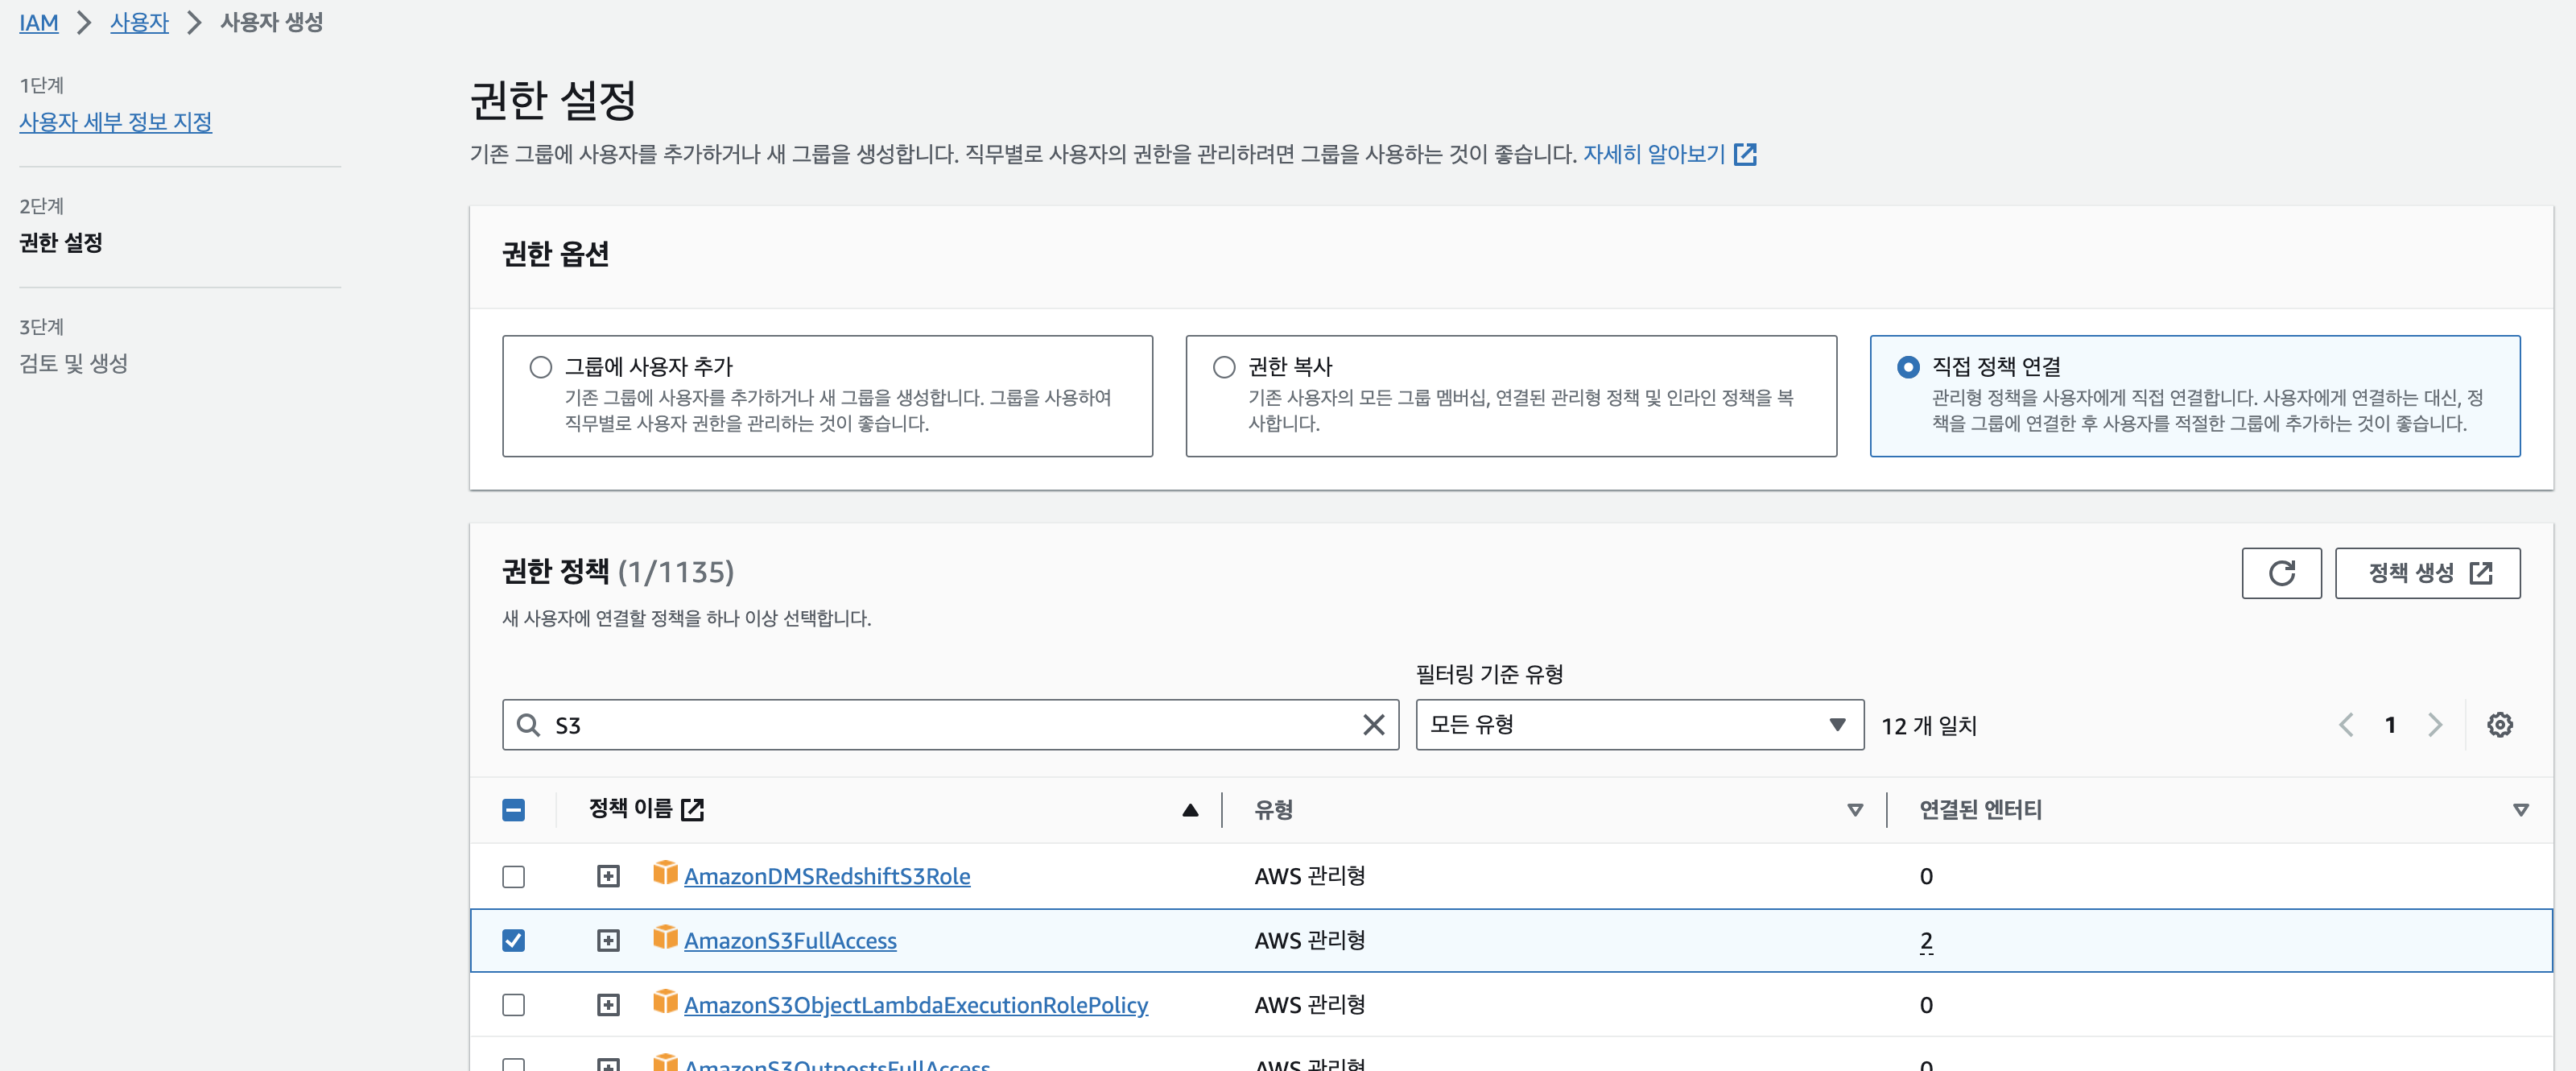Open the table preferences gear icon
2576x1071 pixels.
point(2499,725)
